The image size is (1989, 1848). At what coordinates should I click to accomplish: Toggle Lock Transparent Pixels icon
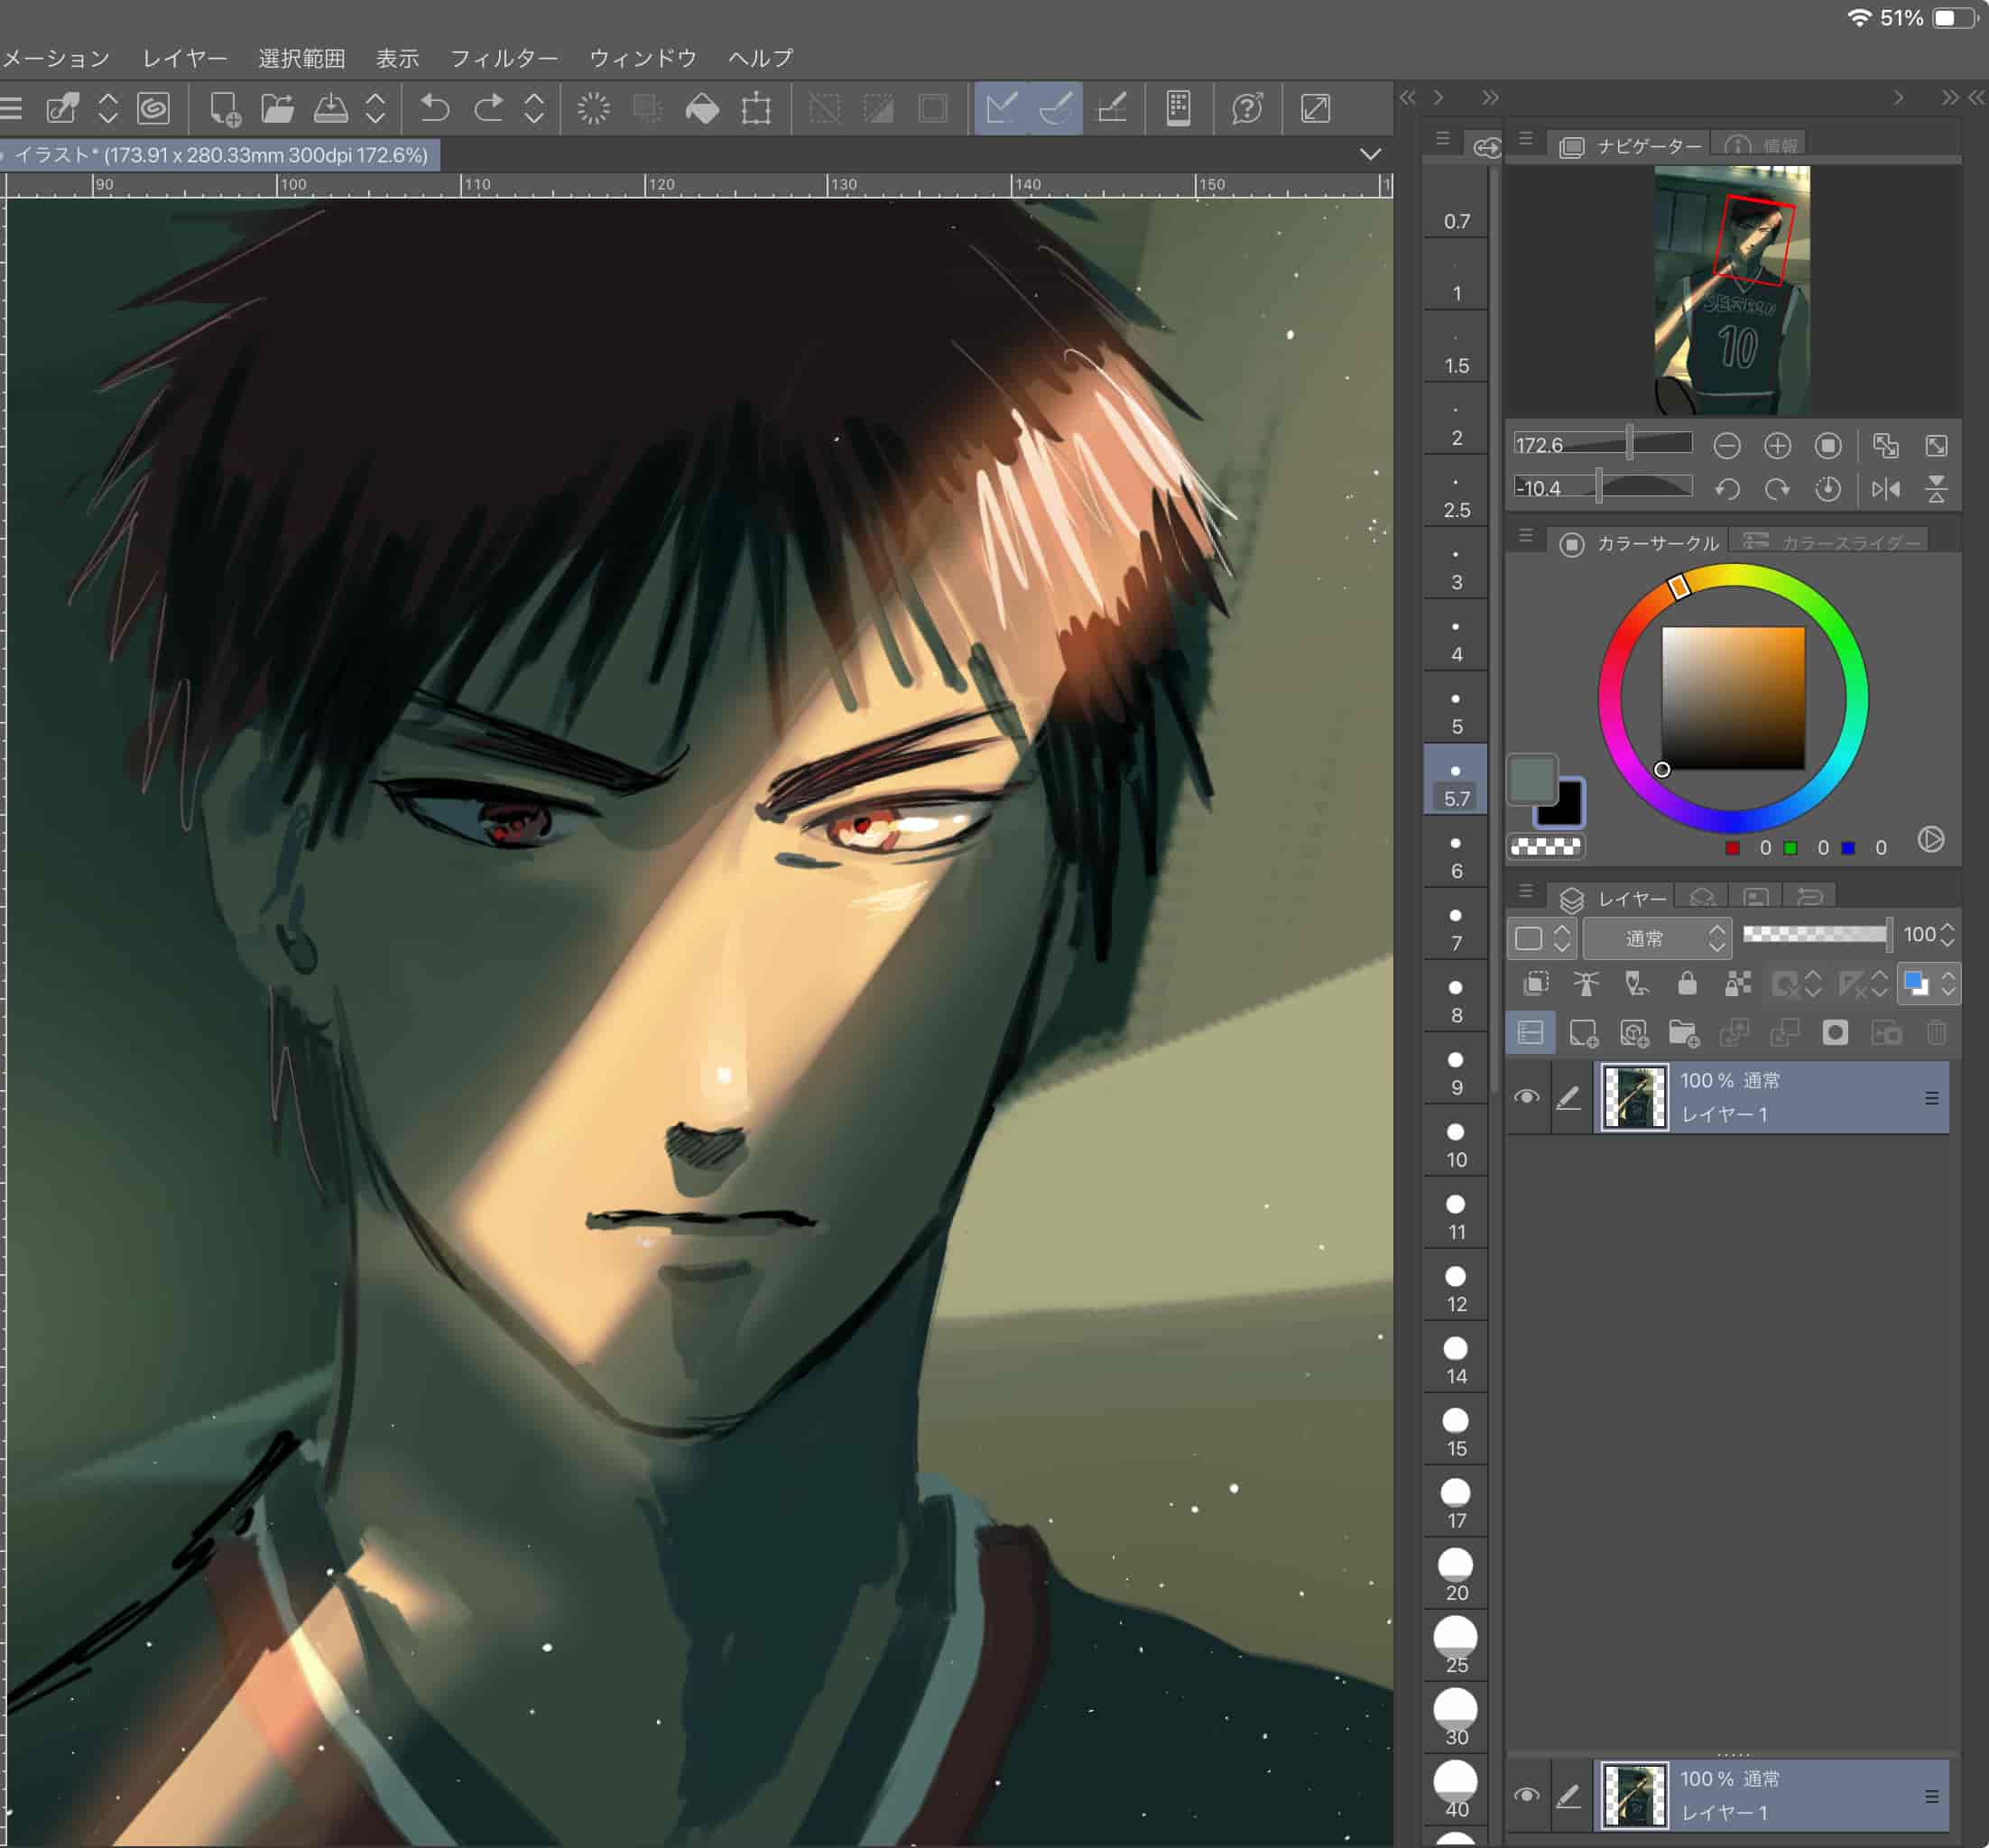click(x=1738, y=984)
